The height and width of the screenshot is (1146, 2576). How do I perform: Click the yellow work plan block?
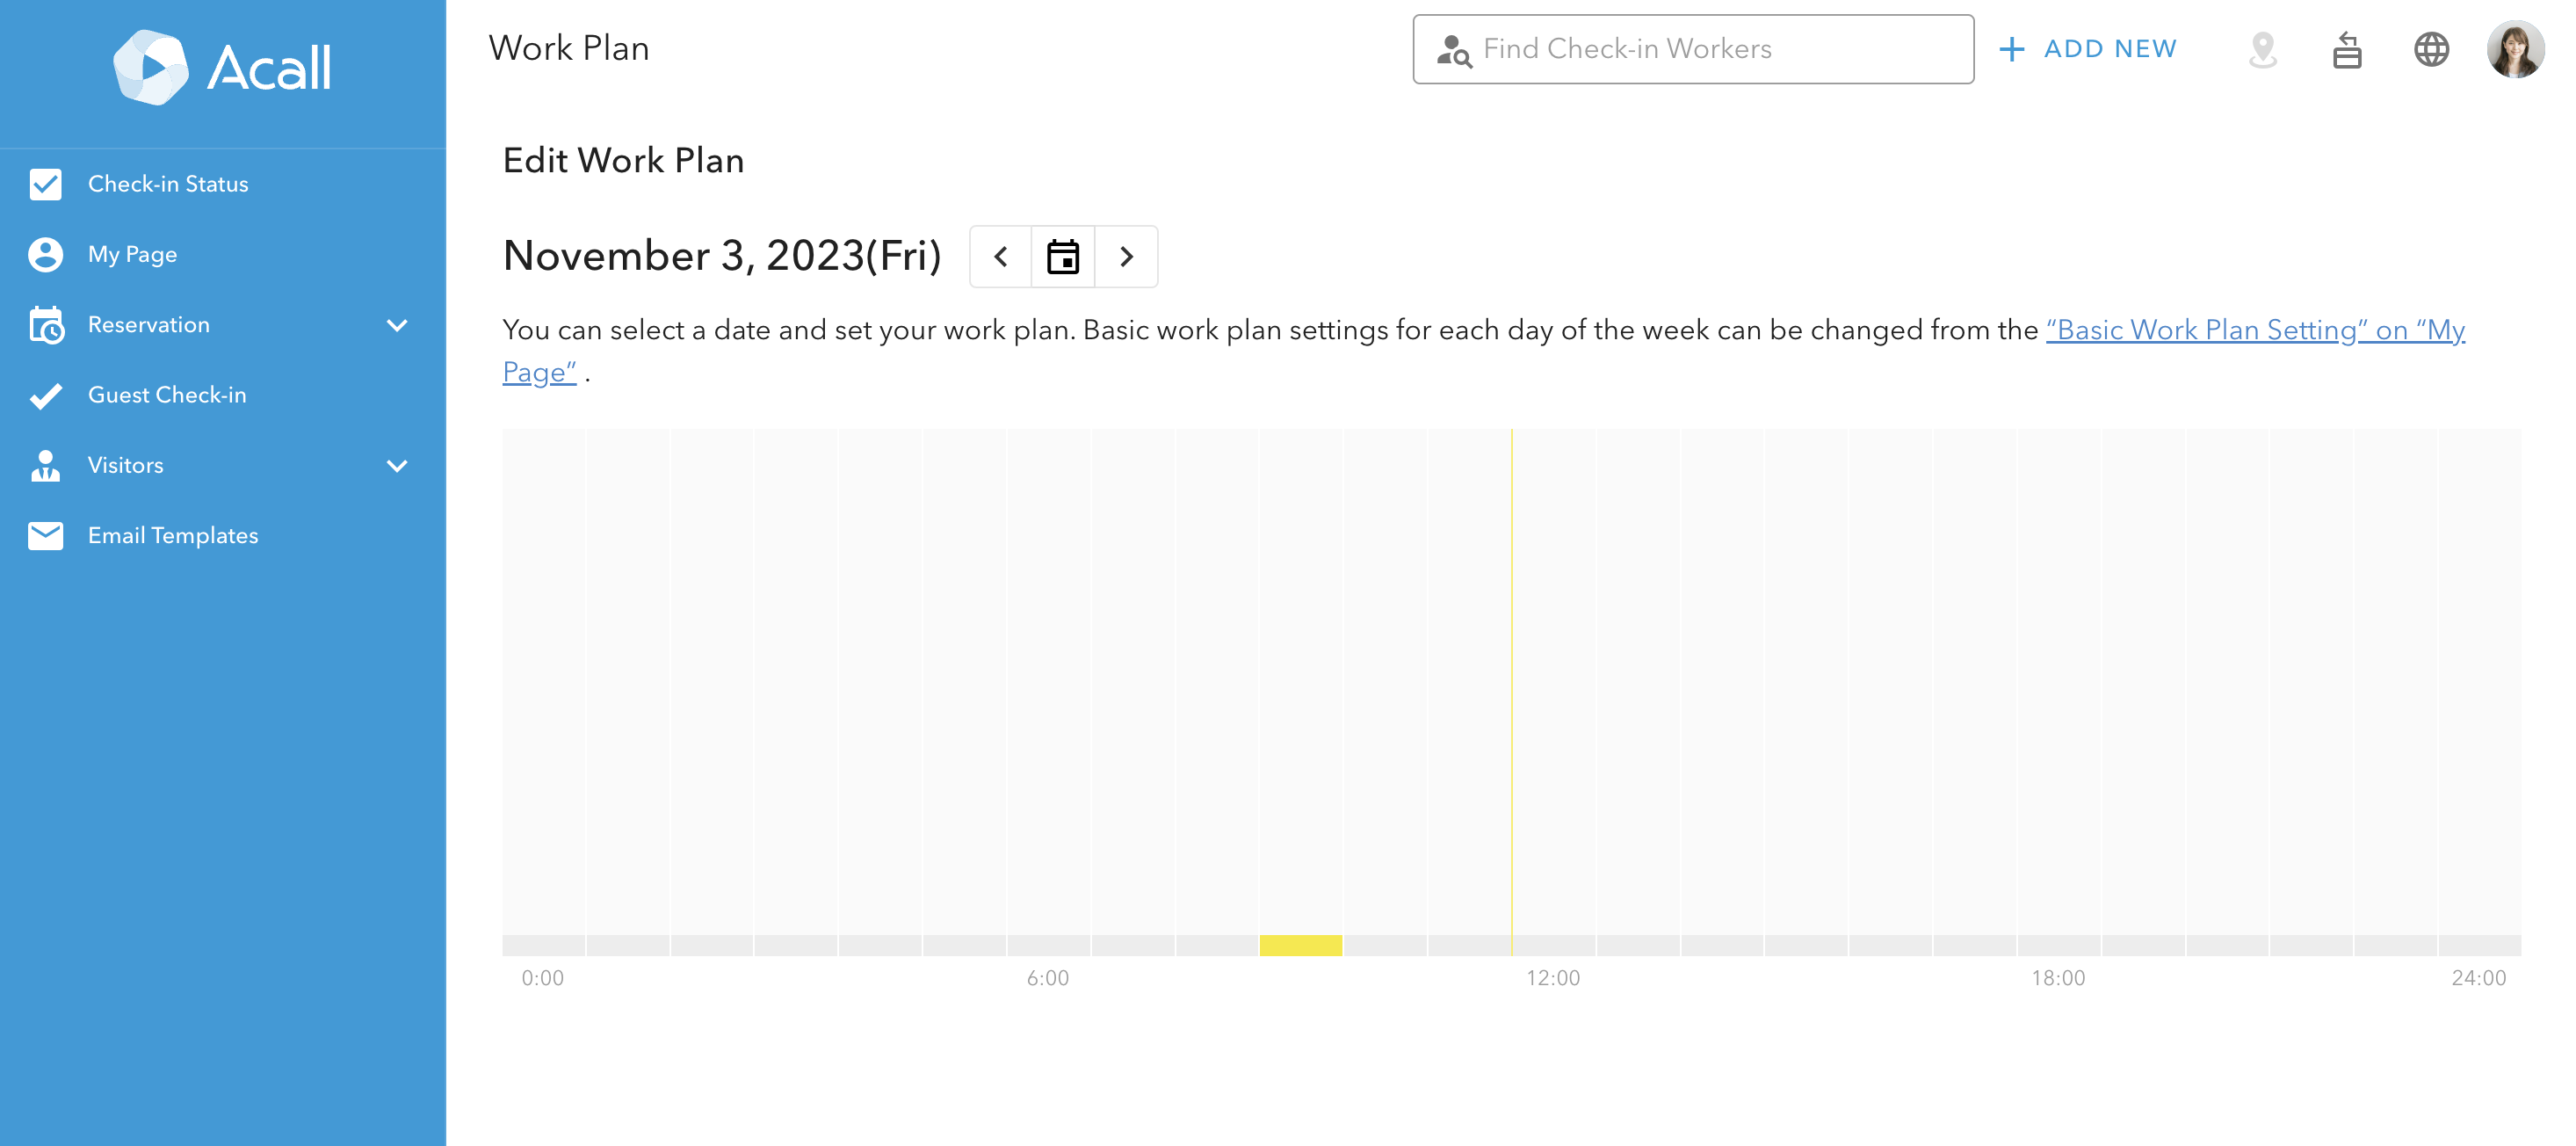1300,945
